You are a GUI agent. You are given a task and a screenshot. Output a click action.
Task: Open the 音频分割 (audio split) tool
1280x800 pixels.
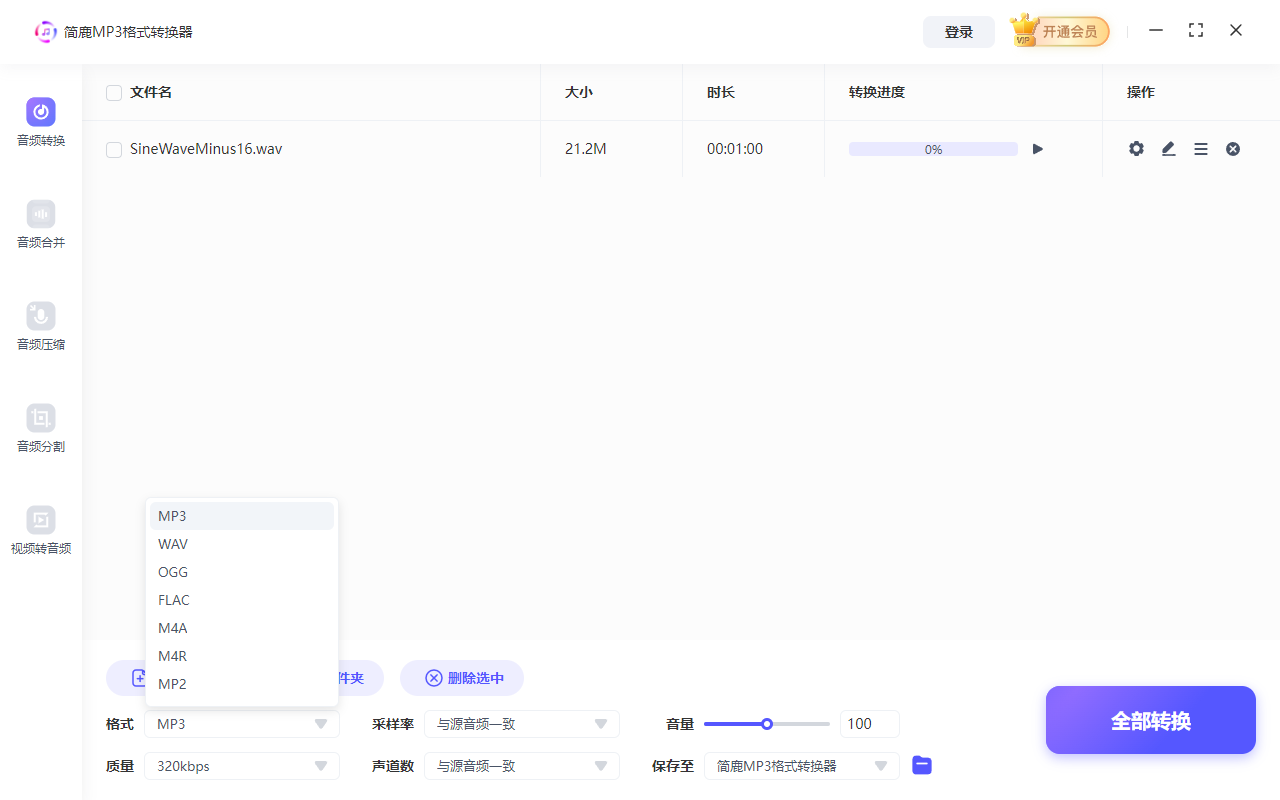click(40, 428)
